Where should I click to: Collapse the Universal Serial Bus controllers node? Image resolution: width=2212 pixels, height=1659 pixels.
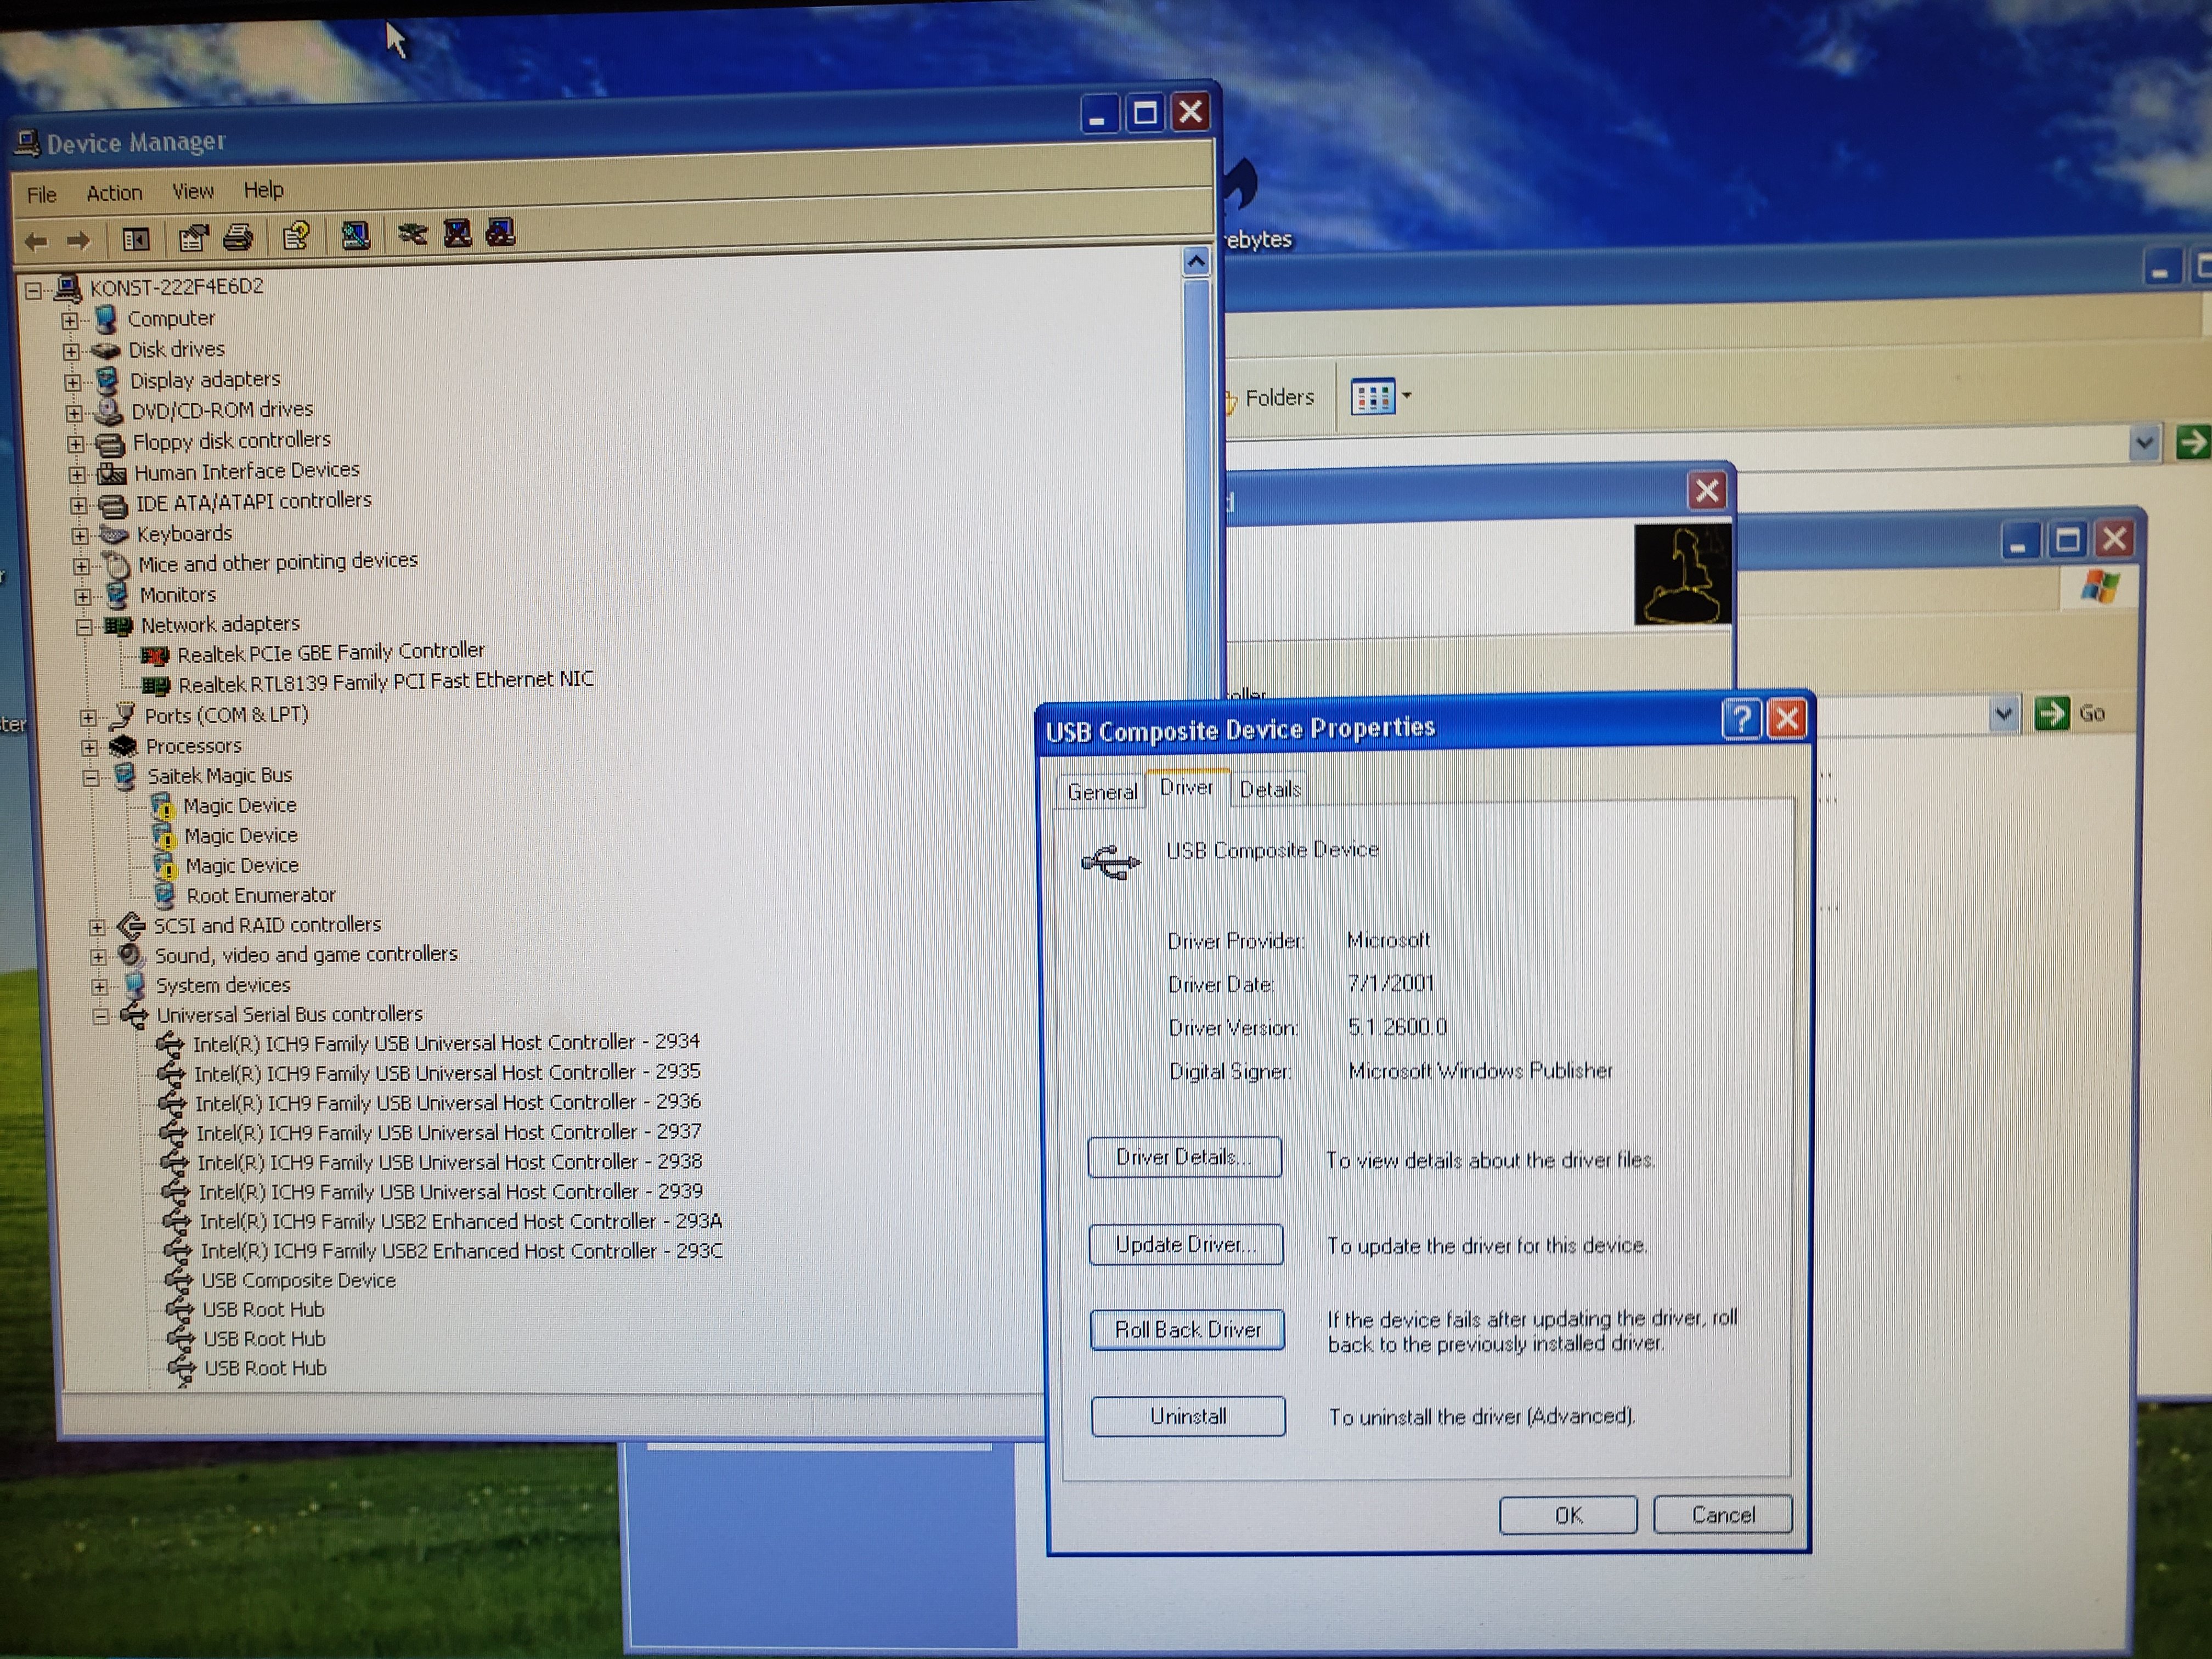[x=100, y=1017]
